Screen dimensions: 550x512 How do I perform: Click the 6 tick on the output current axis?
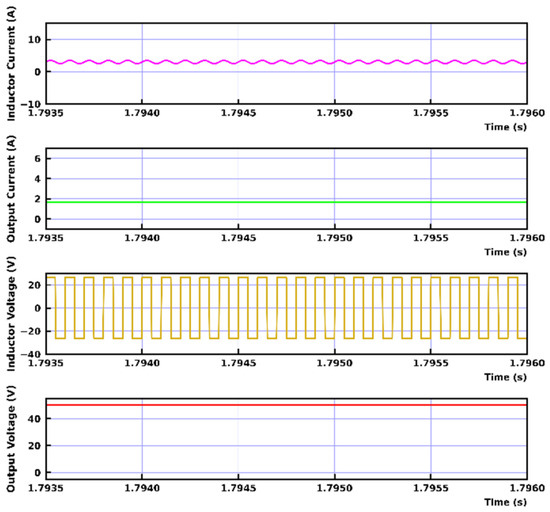pos(38,159)
